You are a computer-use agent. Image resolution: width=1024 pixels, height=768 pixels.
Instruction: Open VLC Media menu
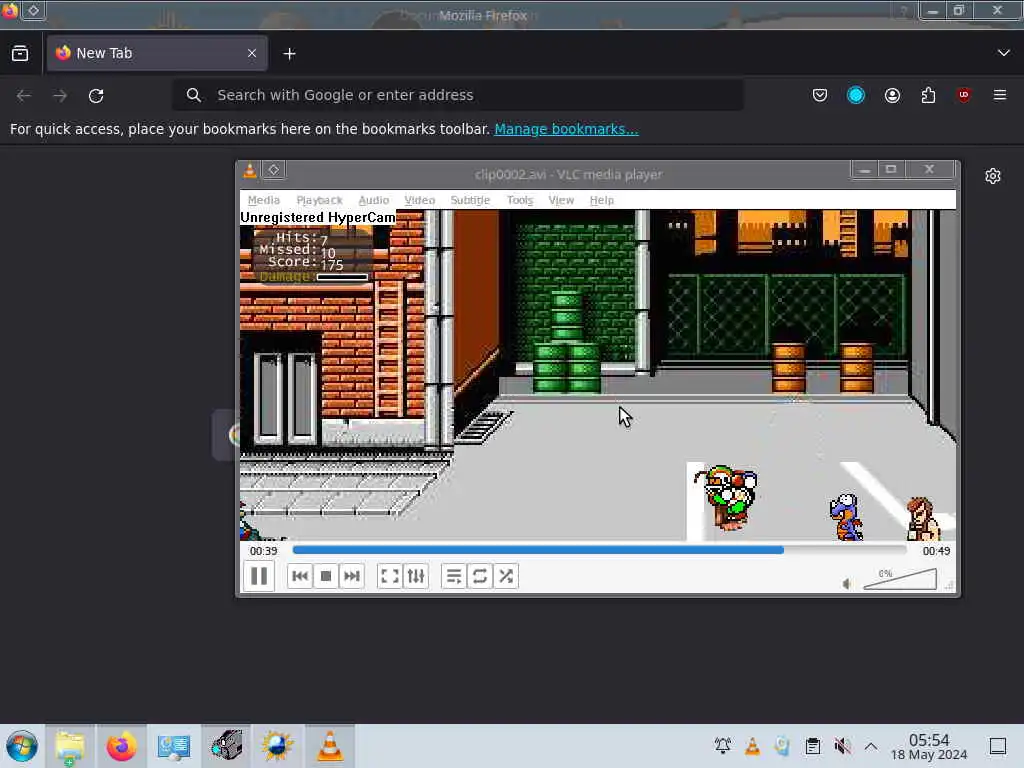tap(264, 200)
